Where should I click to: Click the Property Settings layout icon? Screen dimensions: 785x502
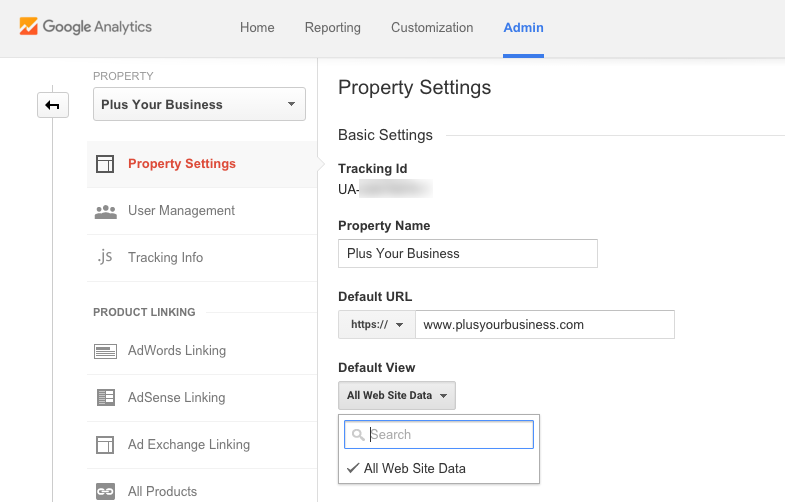[105, 164]
